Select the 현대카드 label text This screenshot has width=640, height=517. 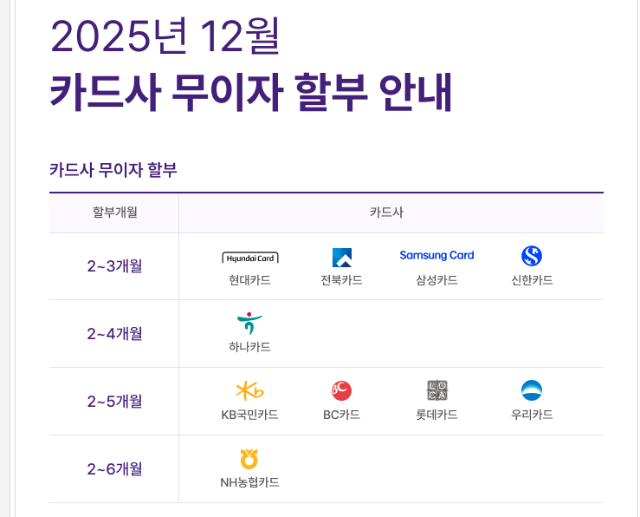pyautogui.click(x=249, y=280)
